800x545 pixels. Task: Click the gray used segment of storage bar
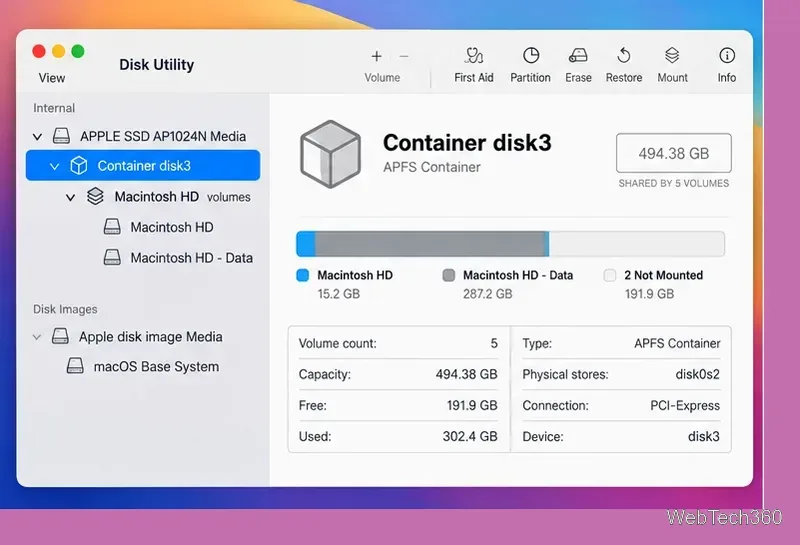(x=431, y=244)
